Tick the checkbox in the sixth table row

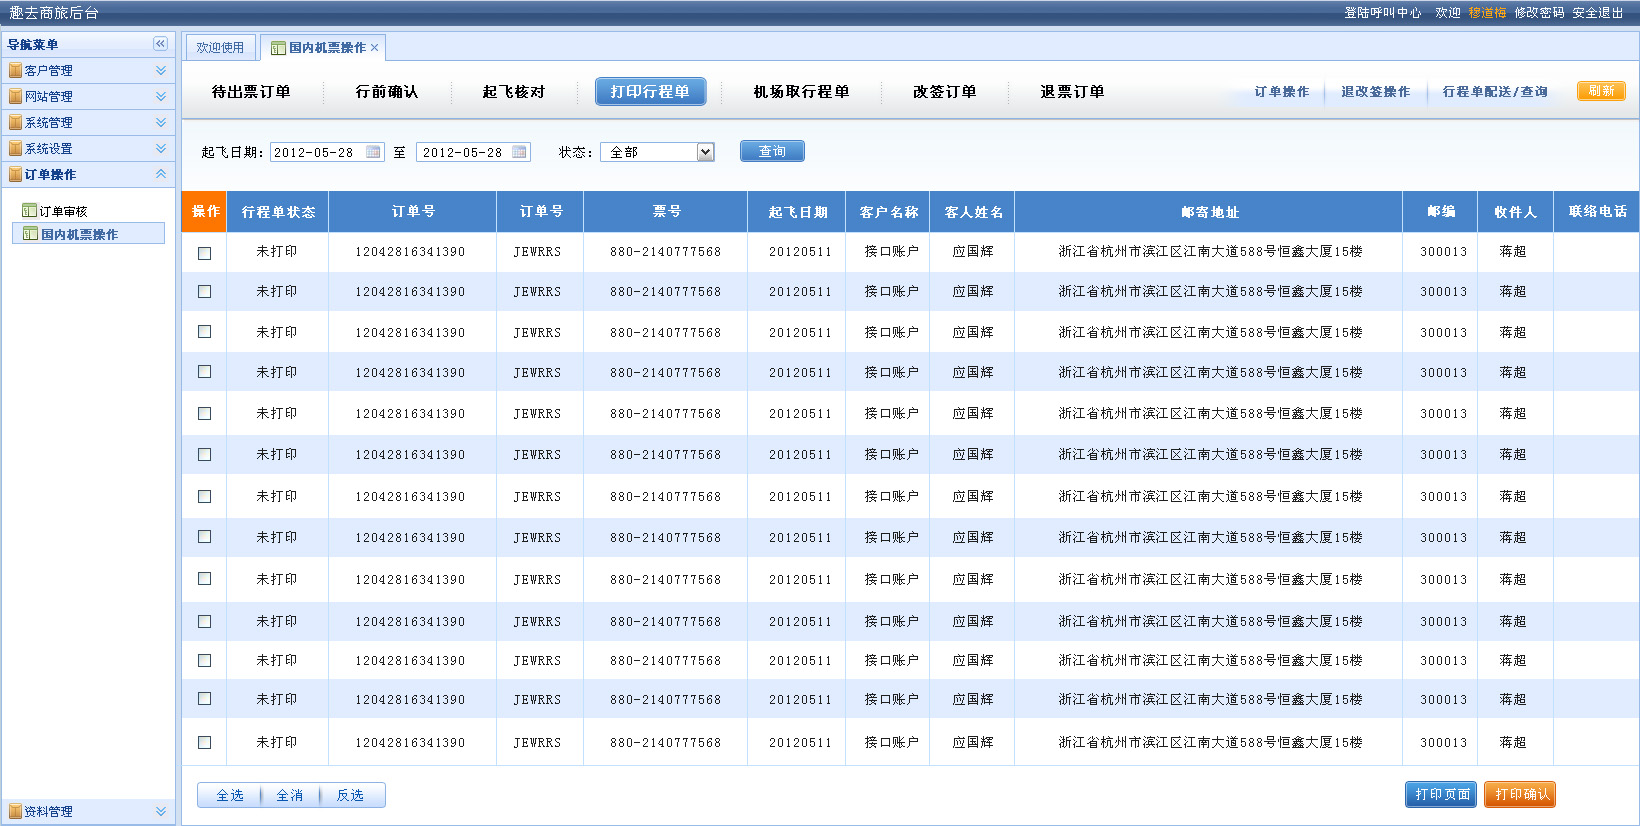point(205,455)
